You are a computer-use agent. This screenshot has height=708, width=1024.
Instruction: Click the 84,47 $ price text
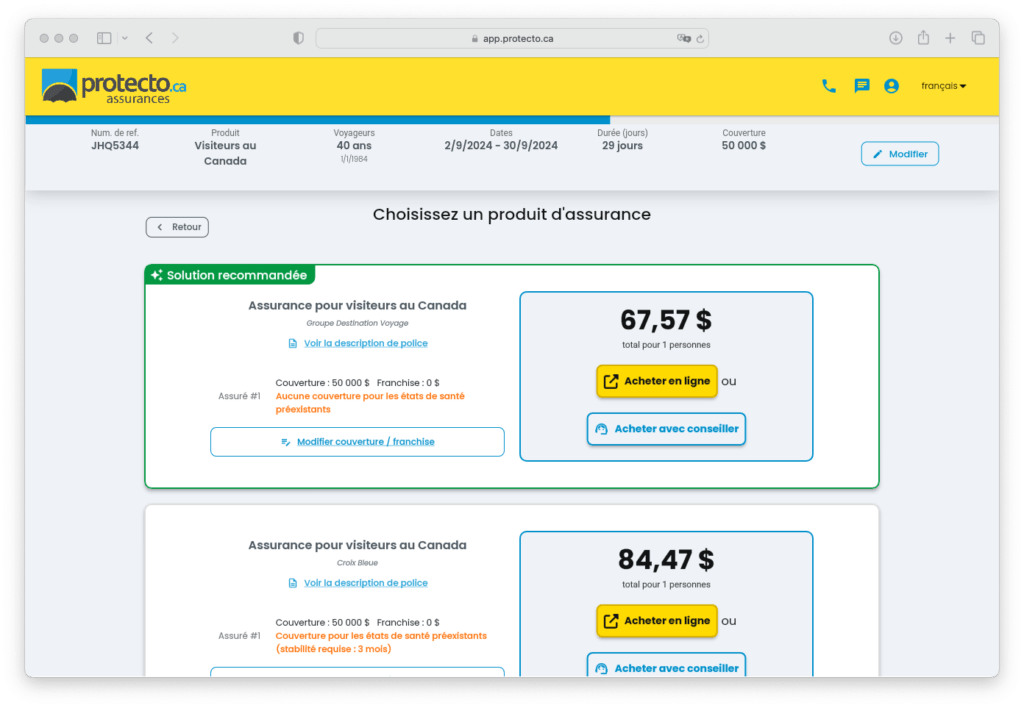click(666, 560)
